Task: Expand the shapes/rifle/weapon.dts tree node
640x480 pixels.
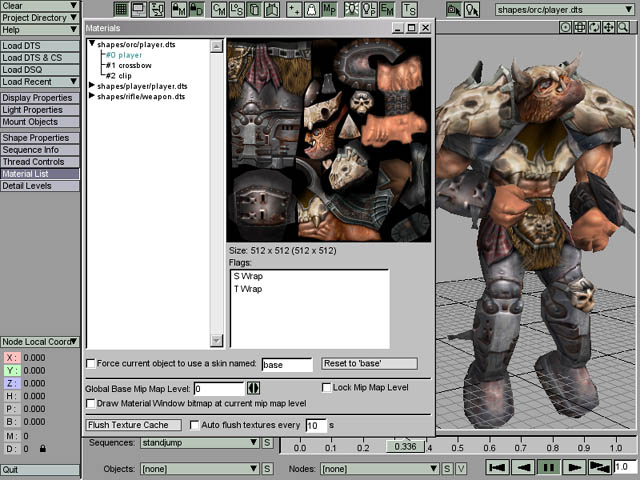Action: [92, 97]
